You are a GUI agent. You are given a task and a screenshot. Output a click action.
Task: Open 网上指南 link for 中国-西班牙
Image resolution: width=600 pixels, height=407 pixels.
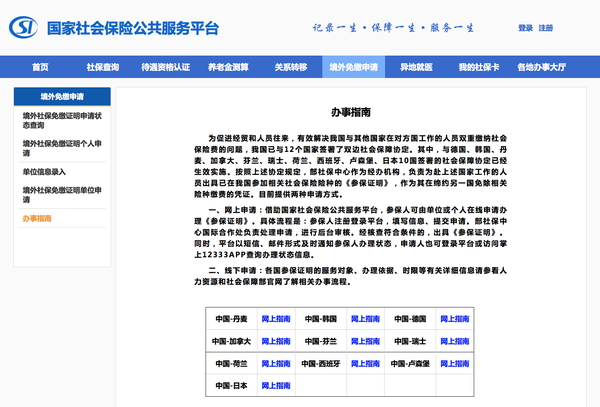tap(365, 364)
